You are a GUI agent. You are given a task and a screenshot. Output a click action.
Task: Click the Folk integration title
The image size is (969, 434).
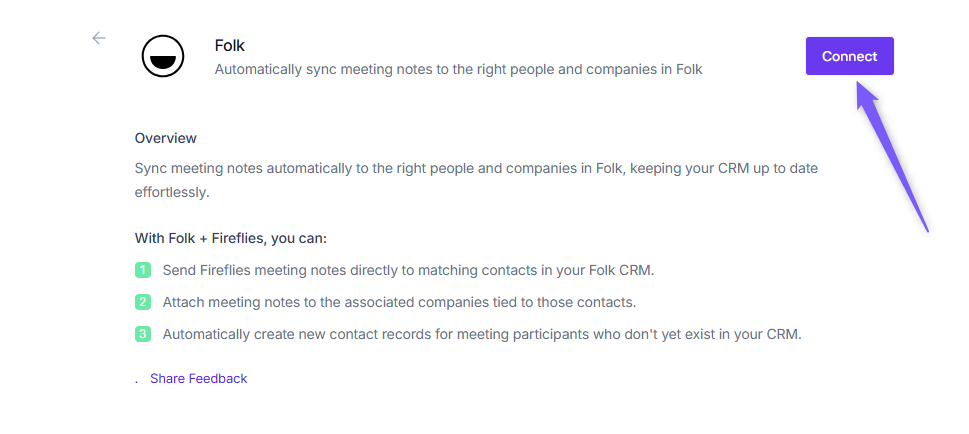pos(230,46)
